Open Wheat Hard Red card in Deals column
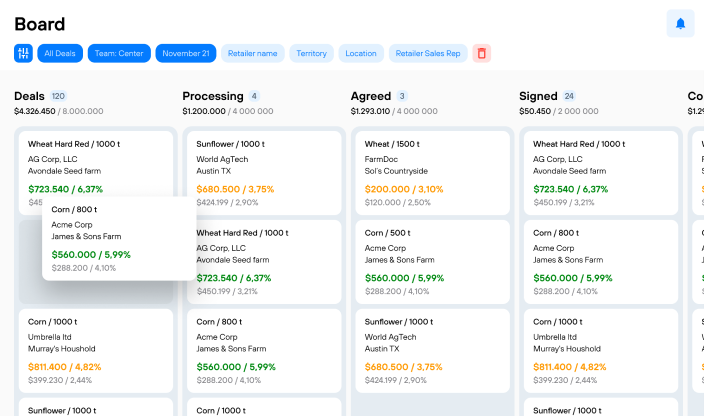The width and height of the screenshot is (704, 416). [96, 163]
